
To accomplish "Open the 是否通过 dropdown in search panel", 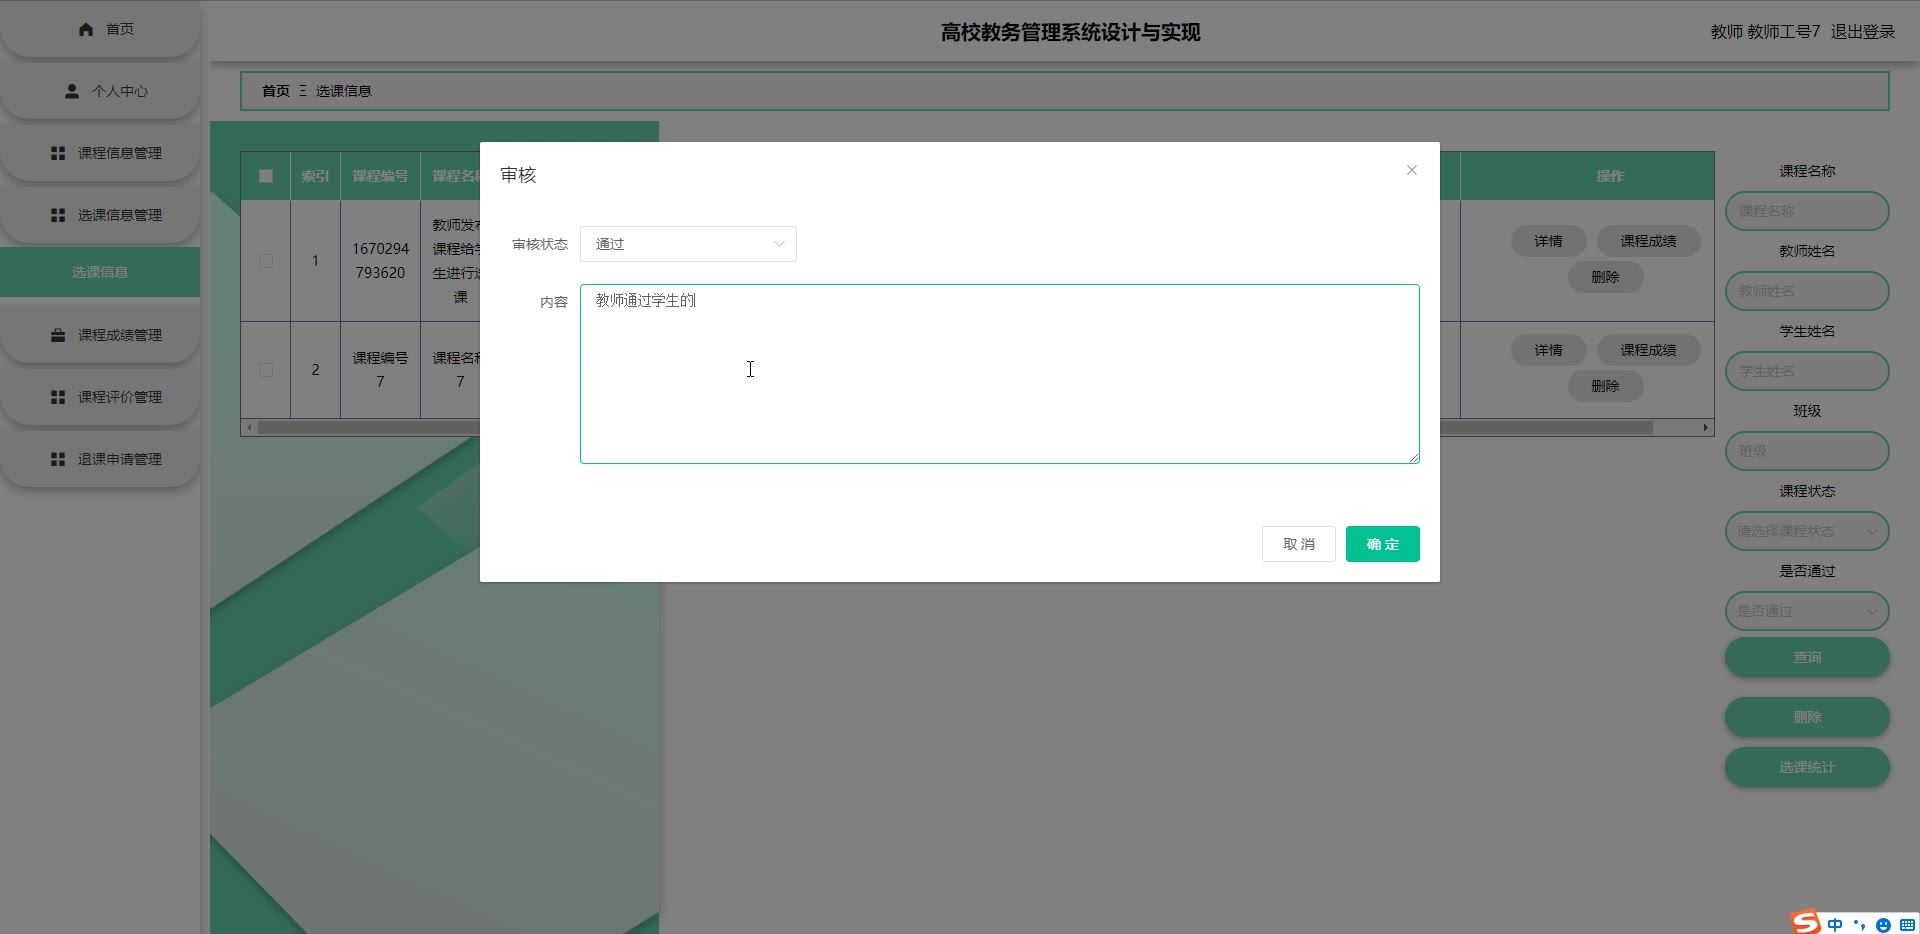I will point(1807,611).
